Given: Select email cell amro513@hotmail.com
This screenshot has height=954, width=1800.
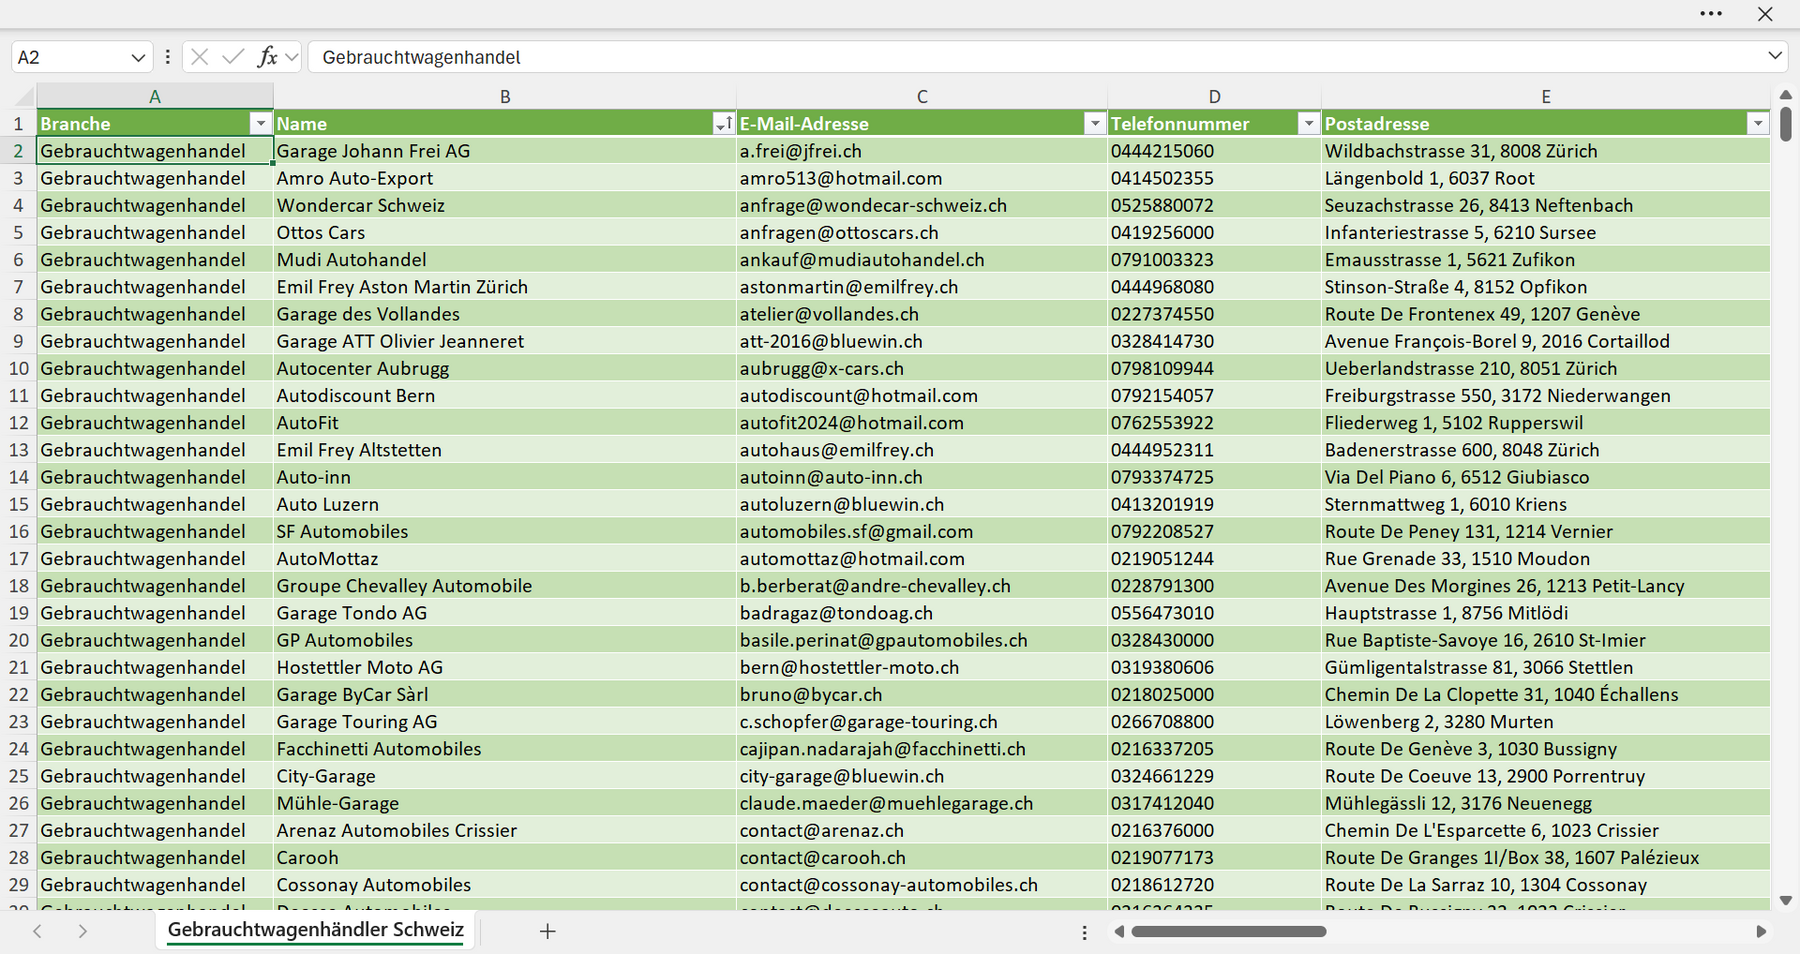Looking at the screenshot, I should [922, 178].
